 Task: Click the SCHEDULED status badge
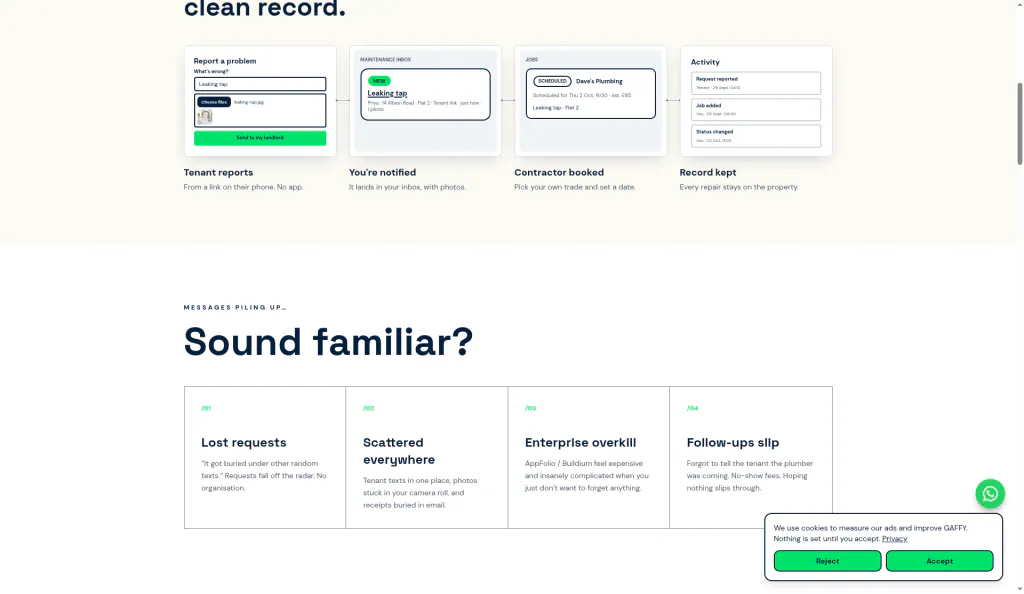click(552, 81)
